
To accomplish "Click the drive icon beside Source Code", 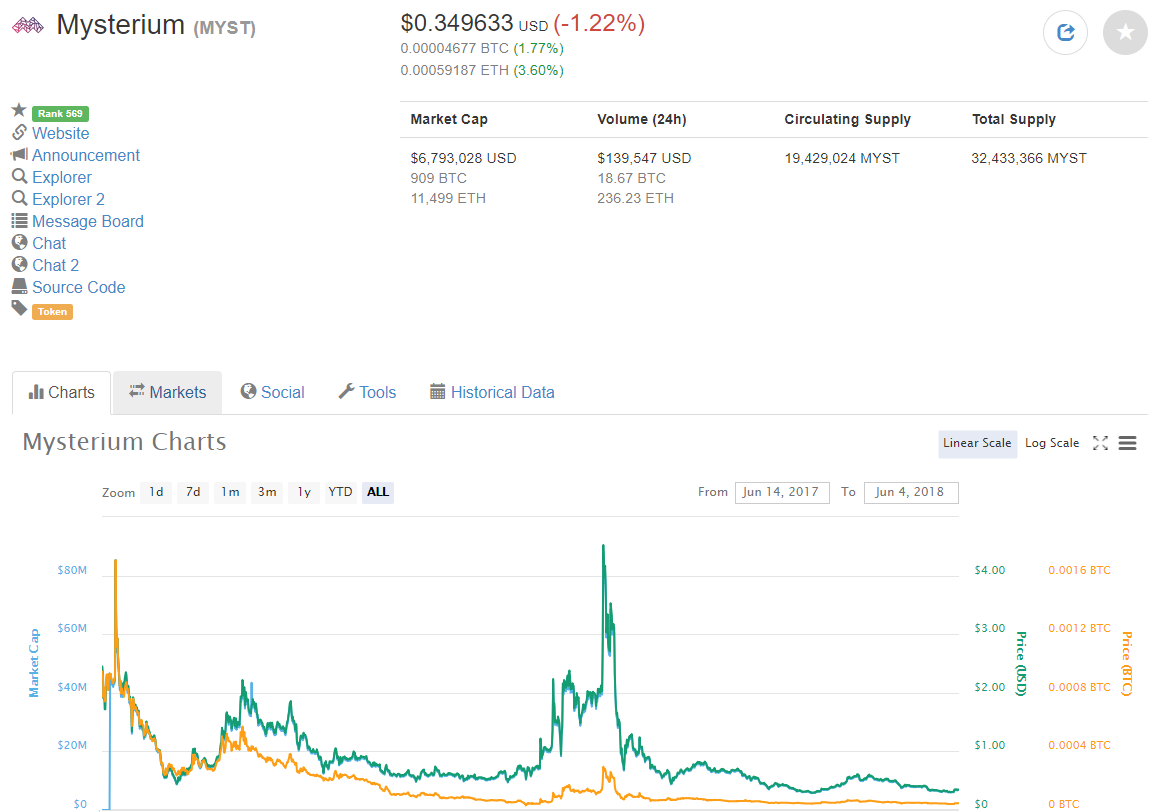I will coord(19,286).
